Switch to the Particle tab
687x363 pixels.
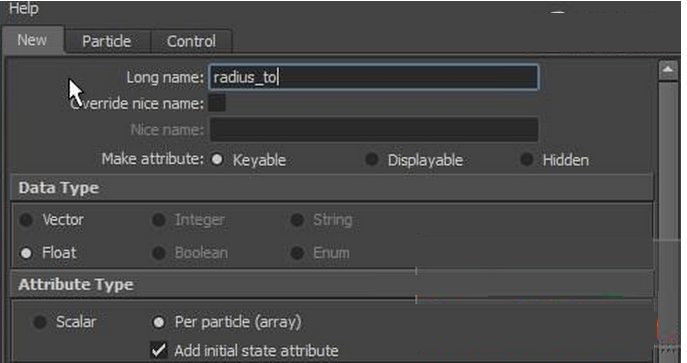(x=106, y=42)
